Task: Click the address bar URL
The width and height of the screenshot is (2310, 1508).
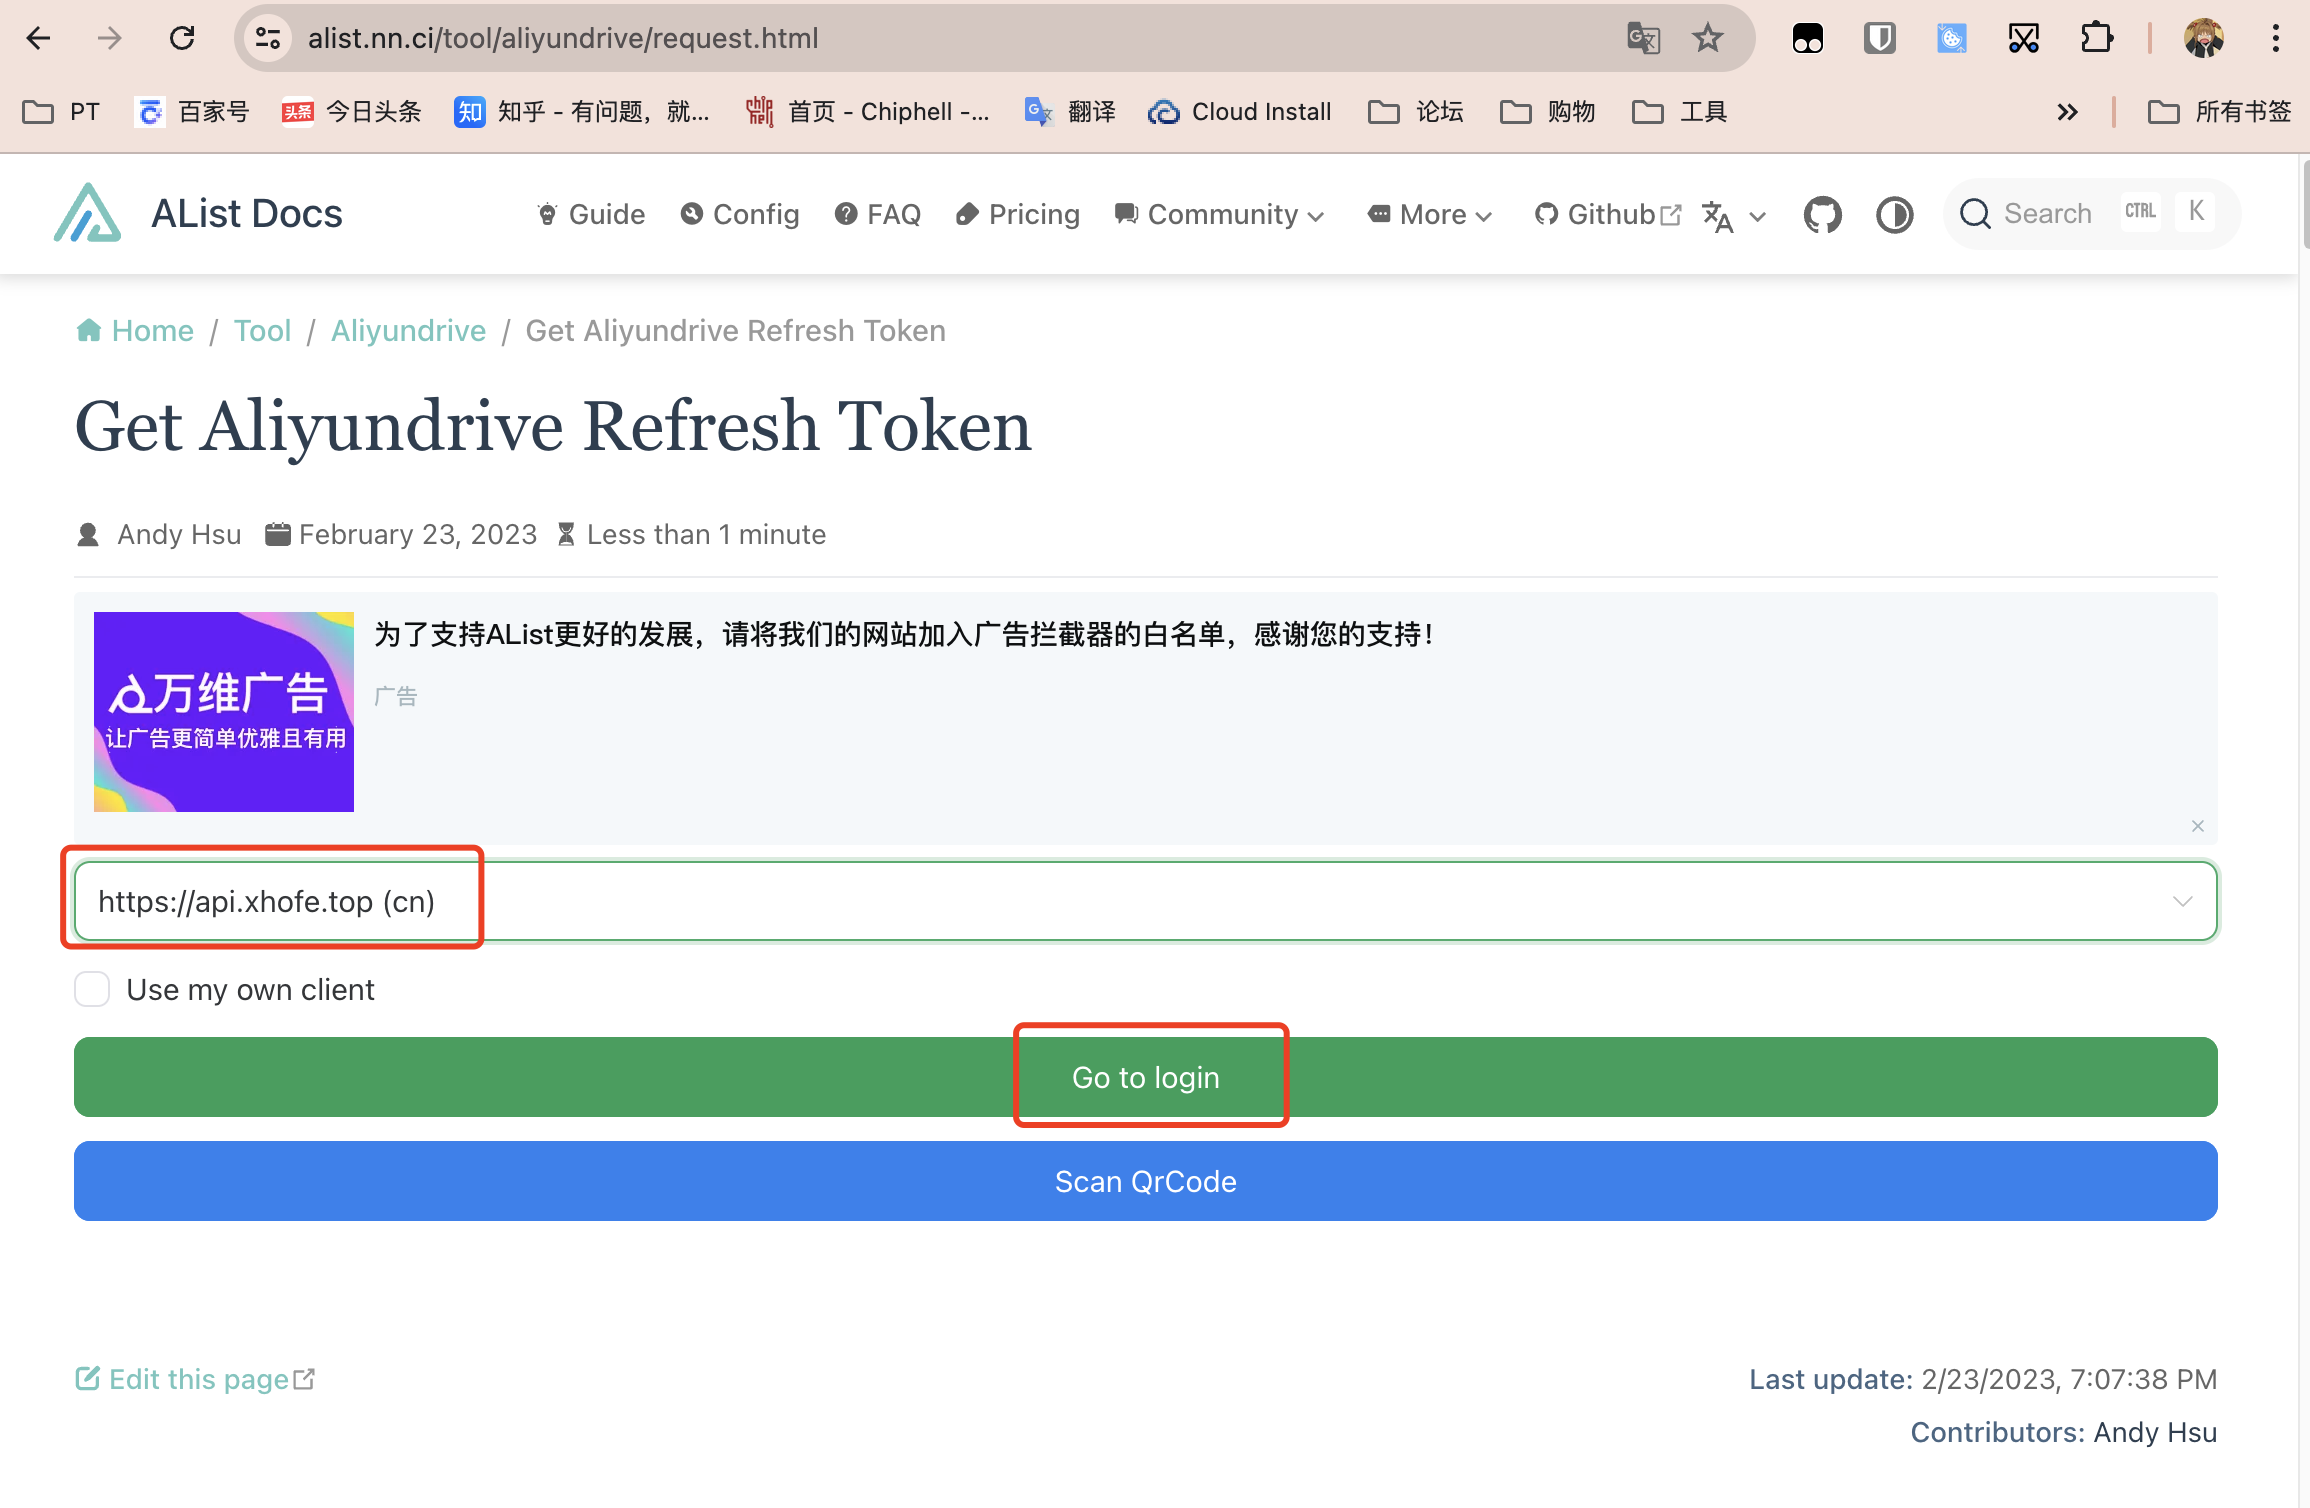Action: pos(563,38)
